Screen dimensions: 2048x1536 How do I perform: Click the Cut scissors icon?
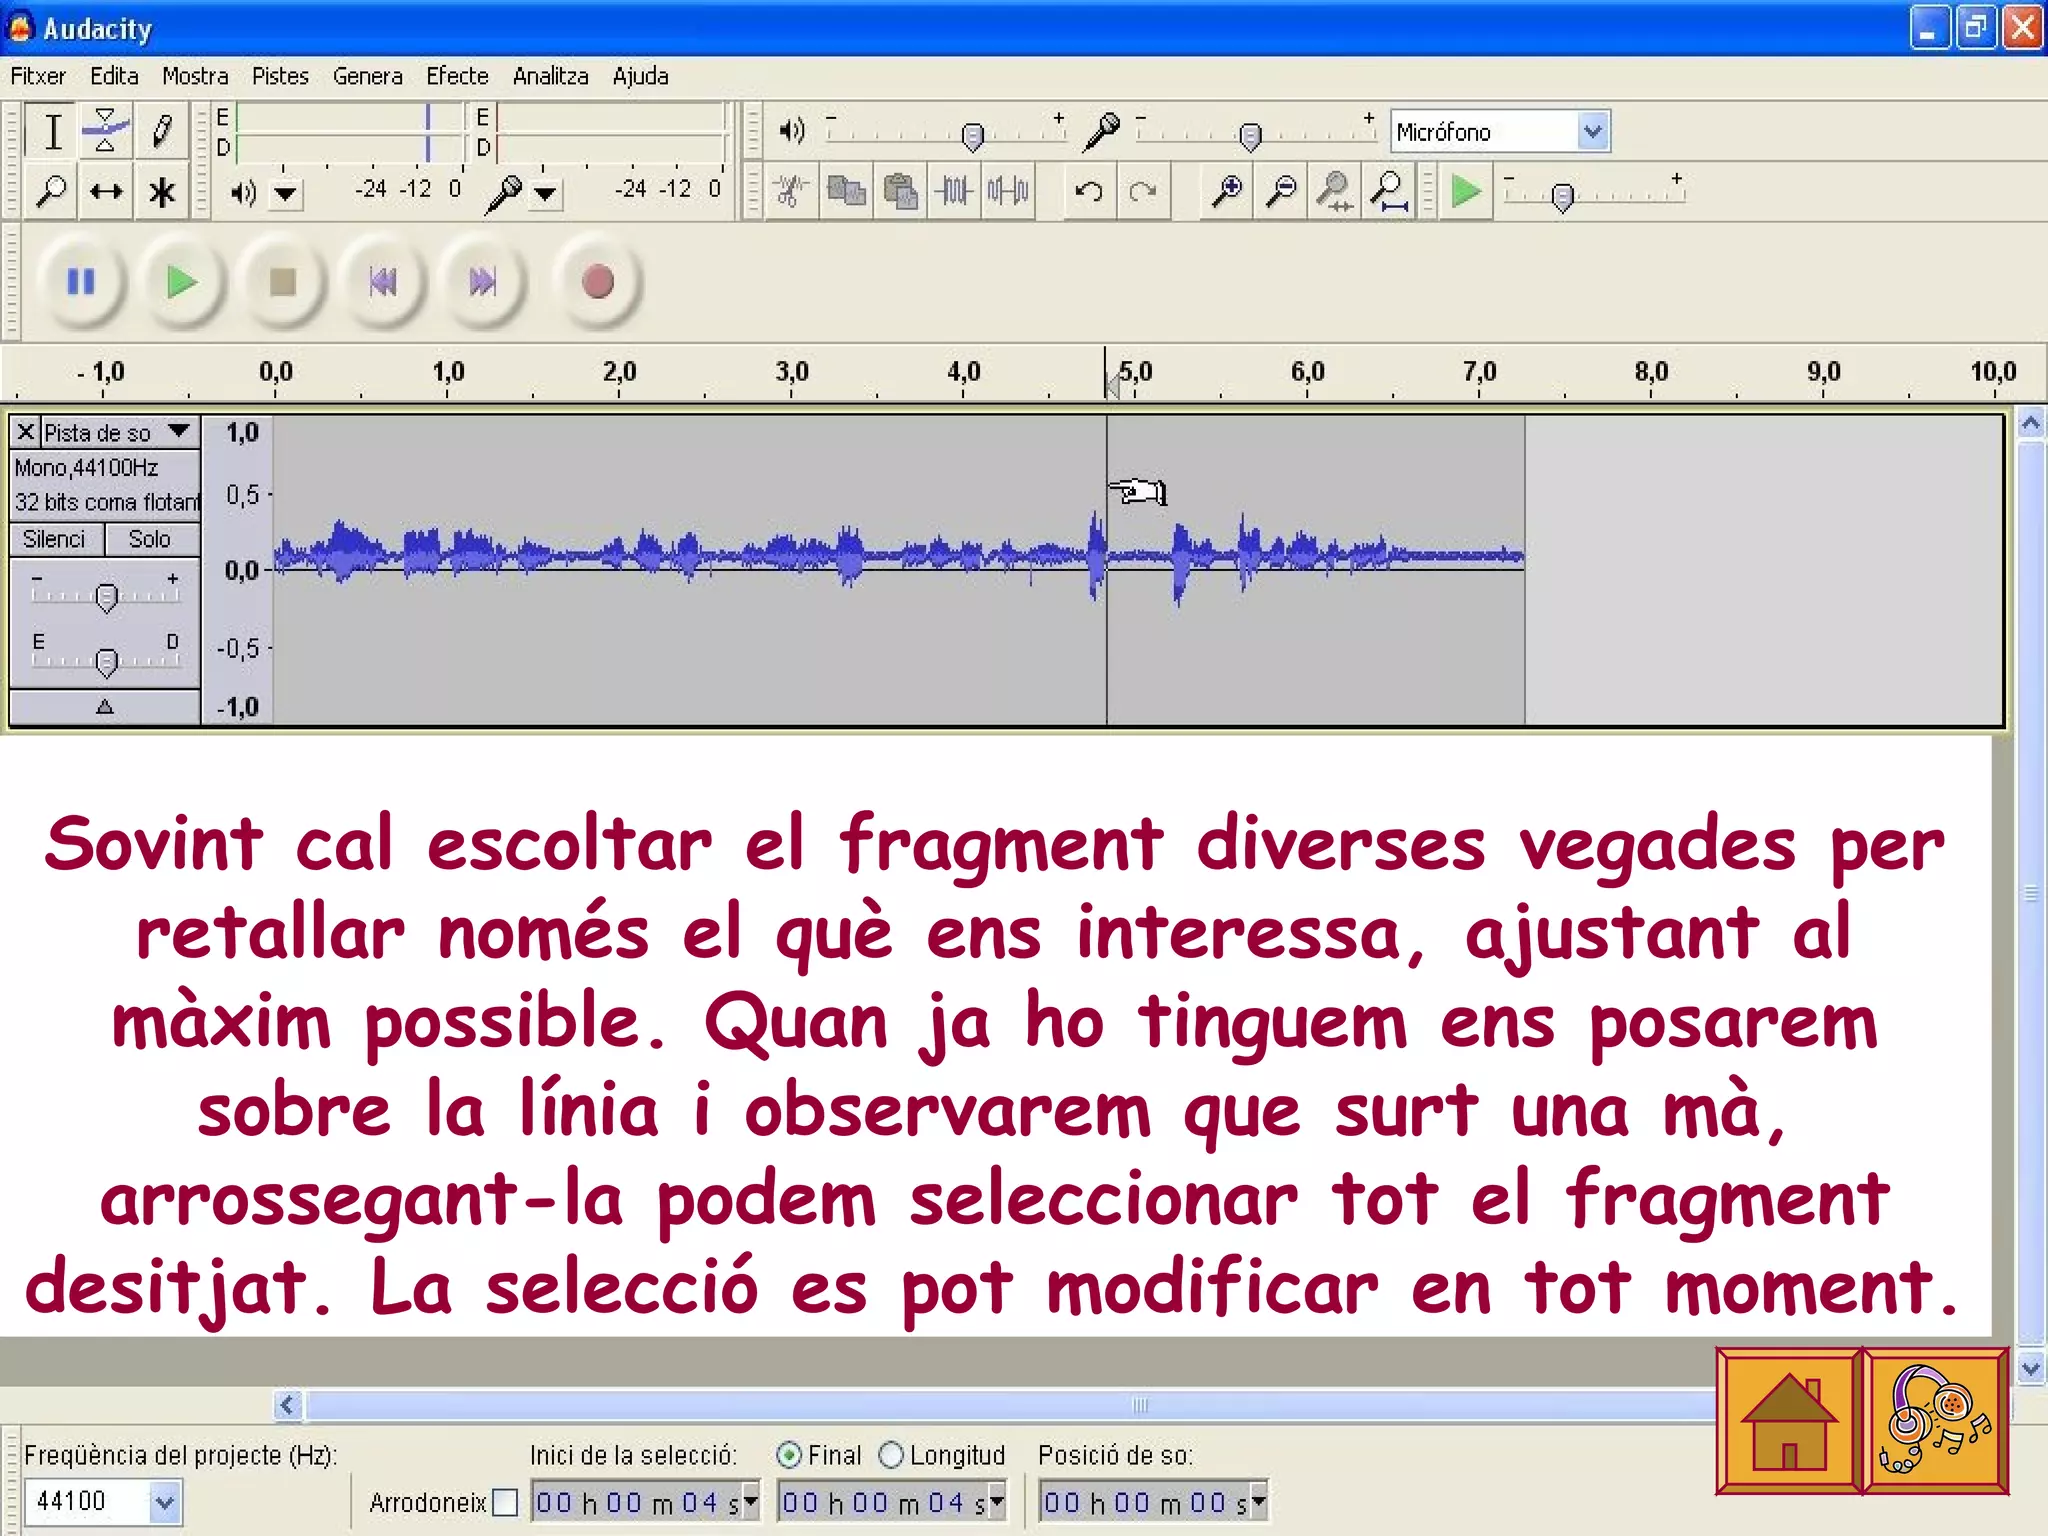tap(792, 190)
